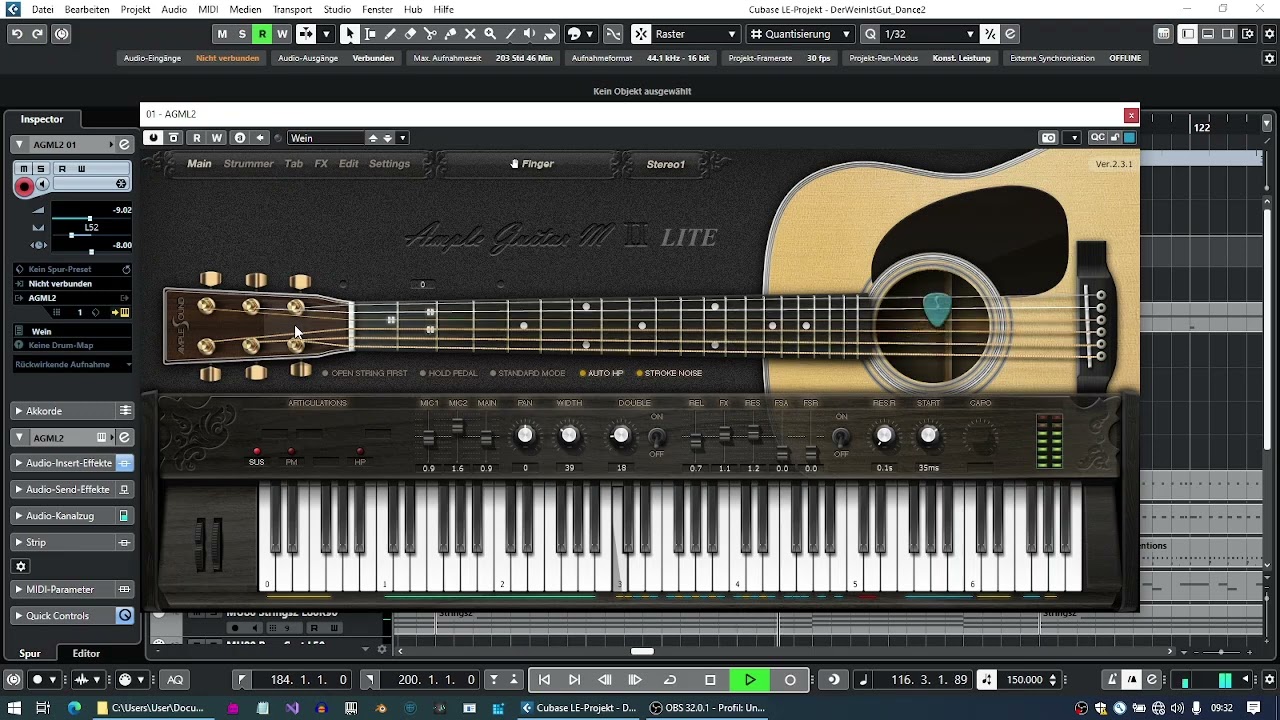1280x720 pixels.
Task: Enable OPEN STRING FIRST option
Action: pos(365,373)
